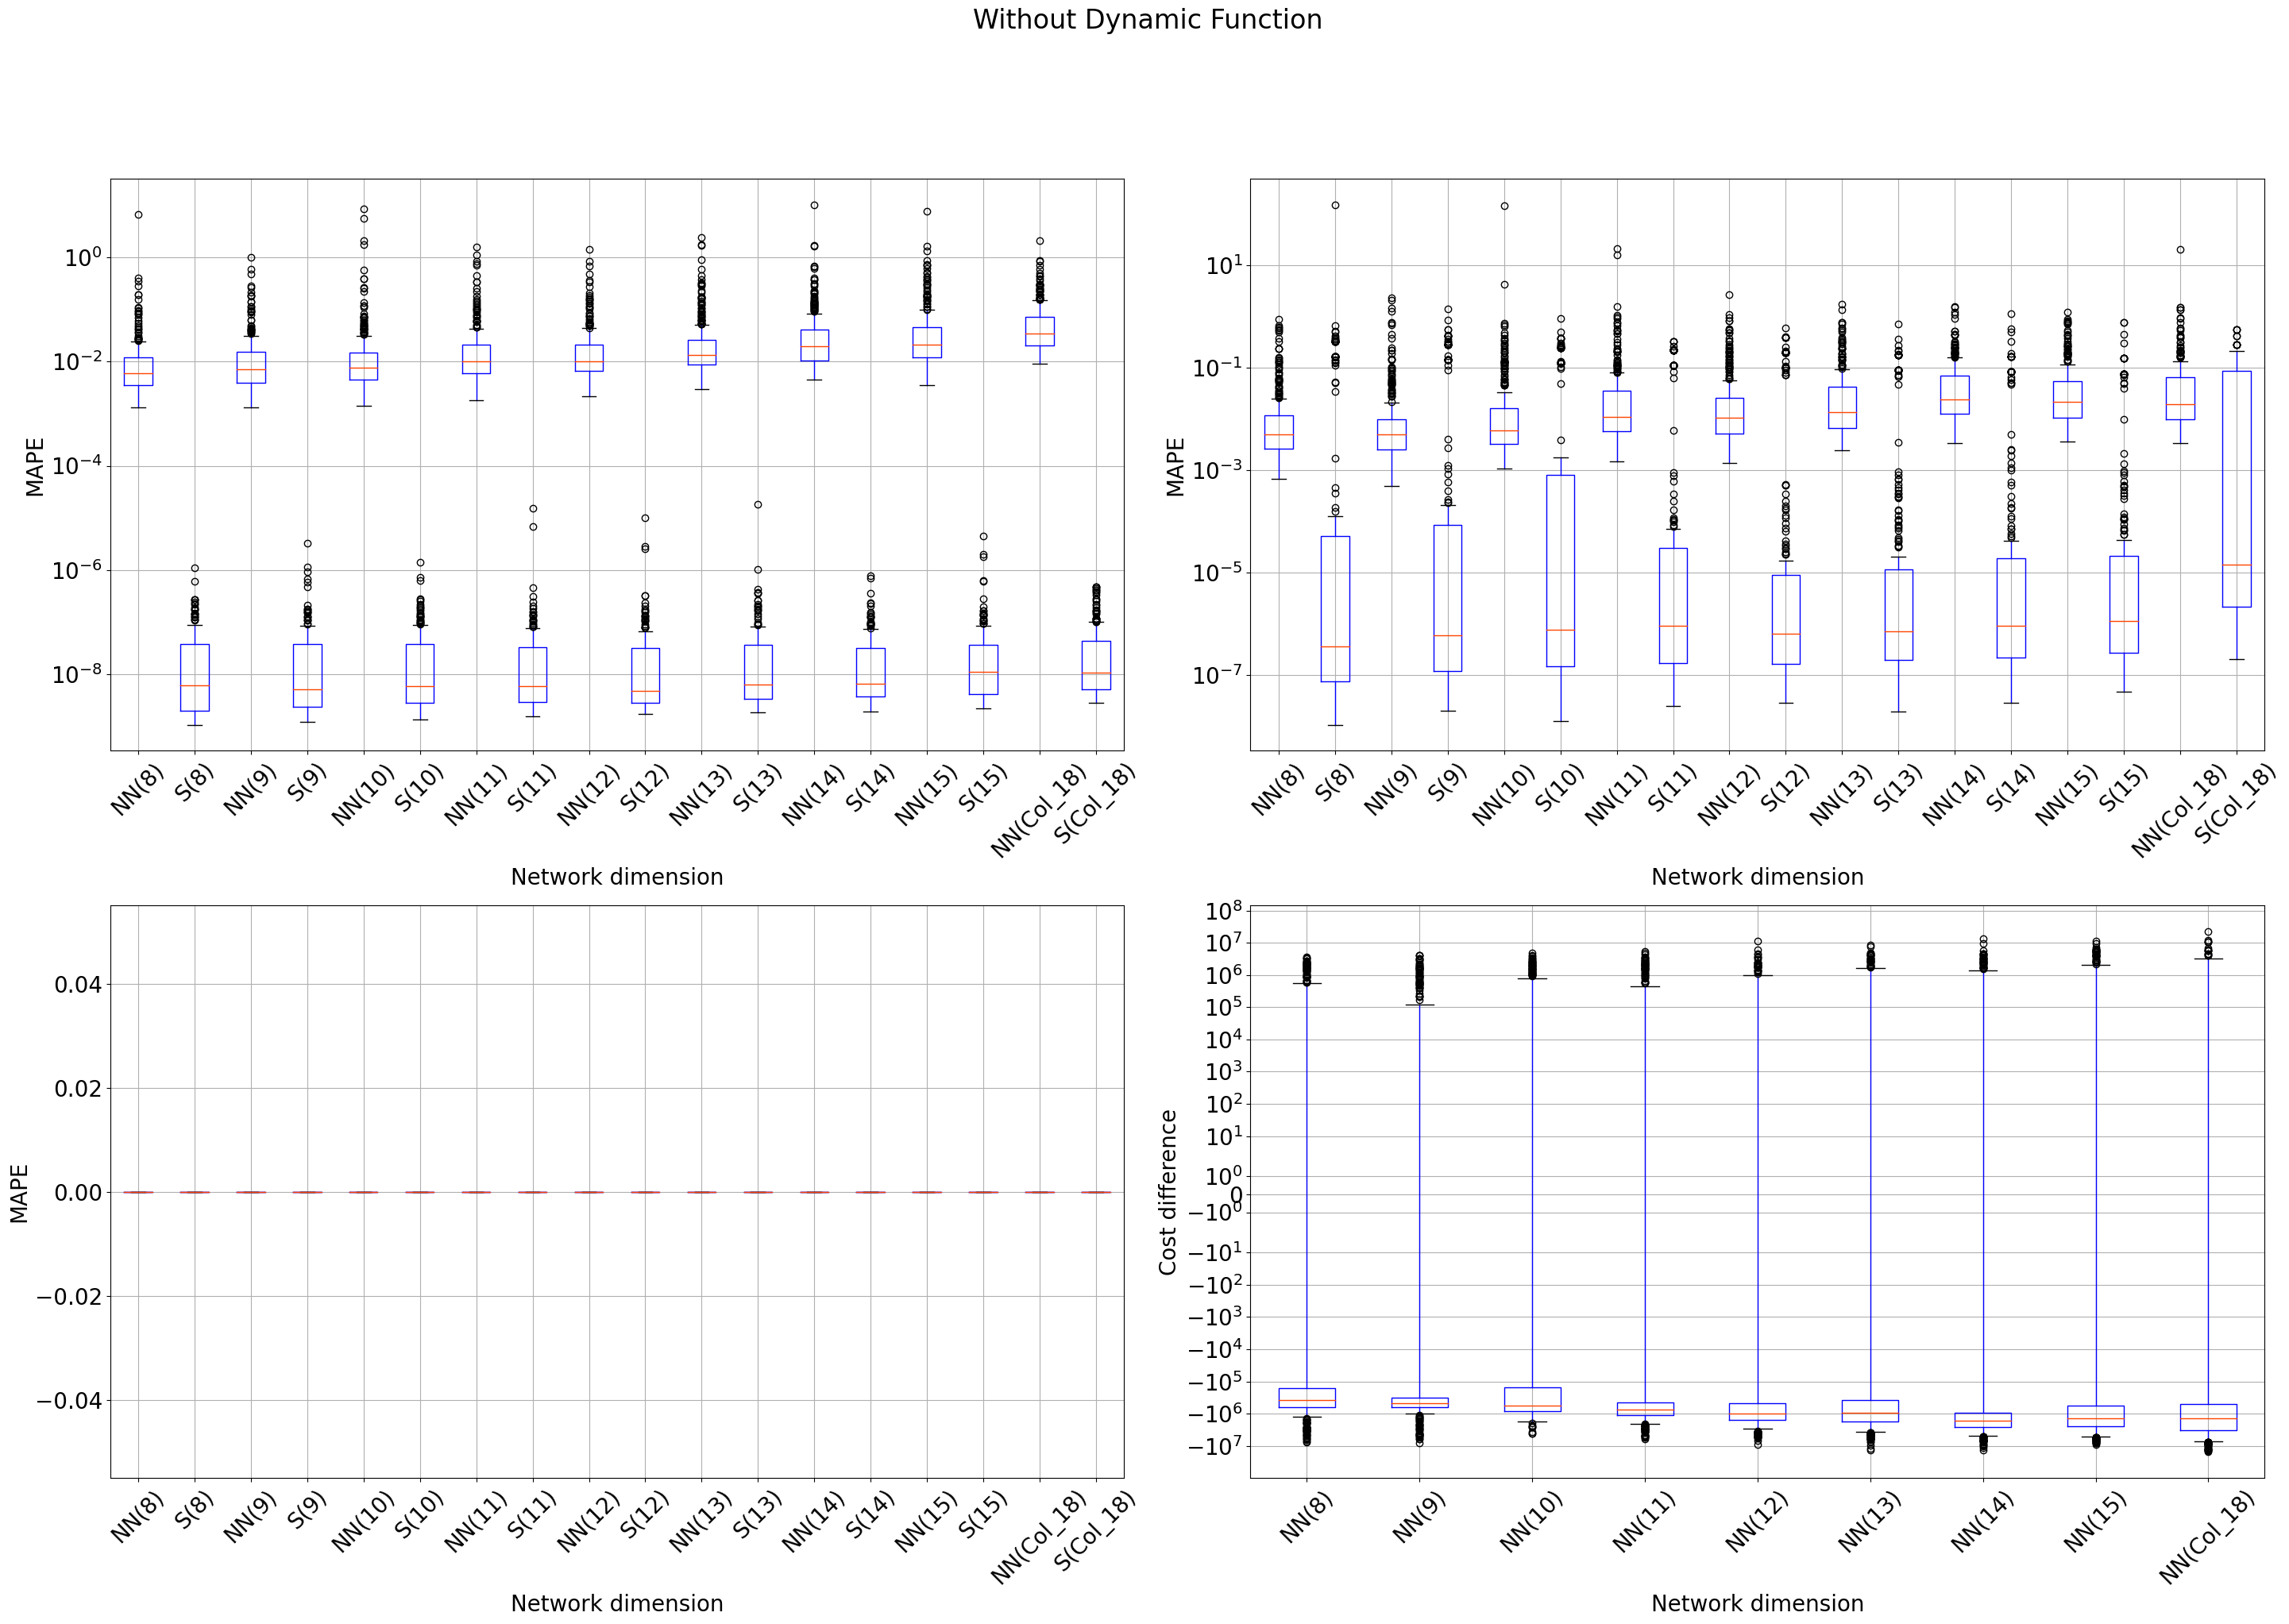2289x1624 pixels.
Task: Select the −0.02 tick label on linear MAPE axis
Action: click(69, 1297)
